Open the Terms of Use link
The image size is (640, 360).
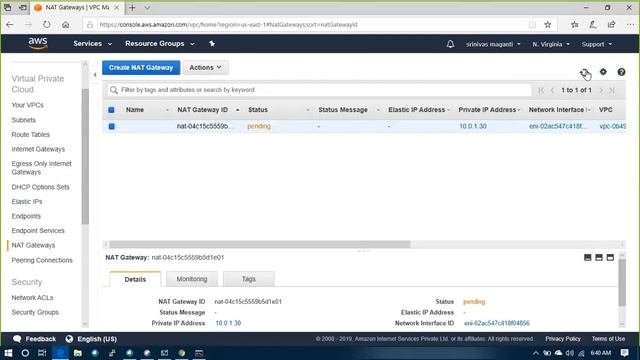pyautogui.click(x=608, y=339)
